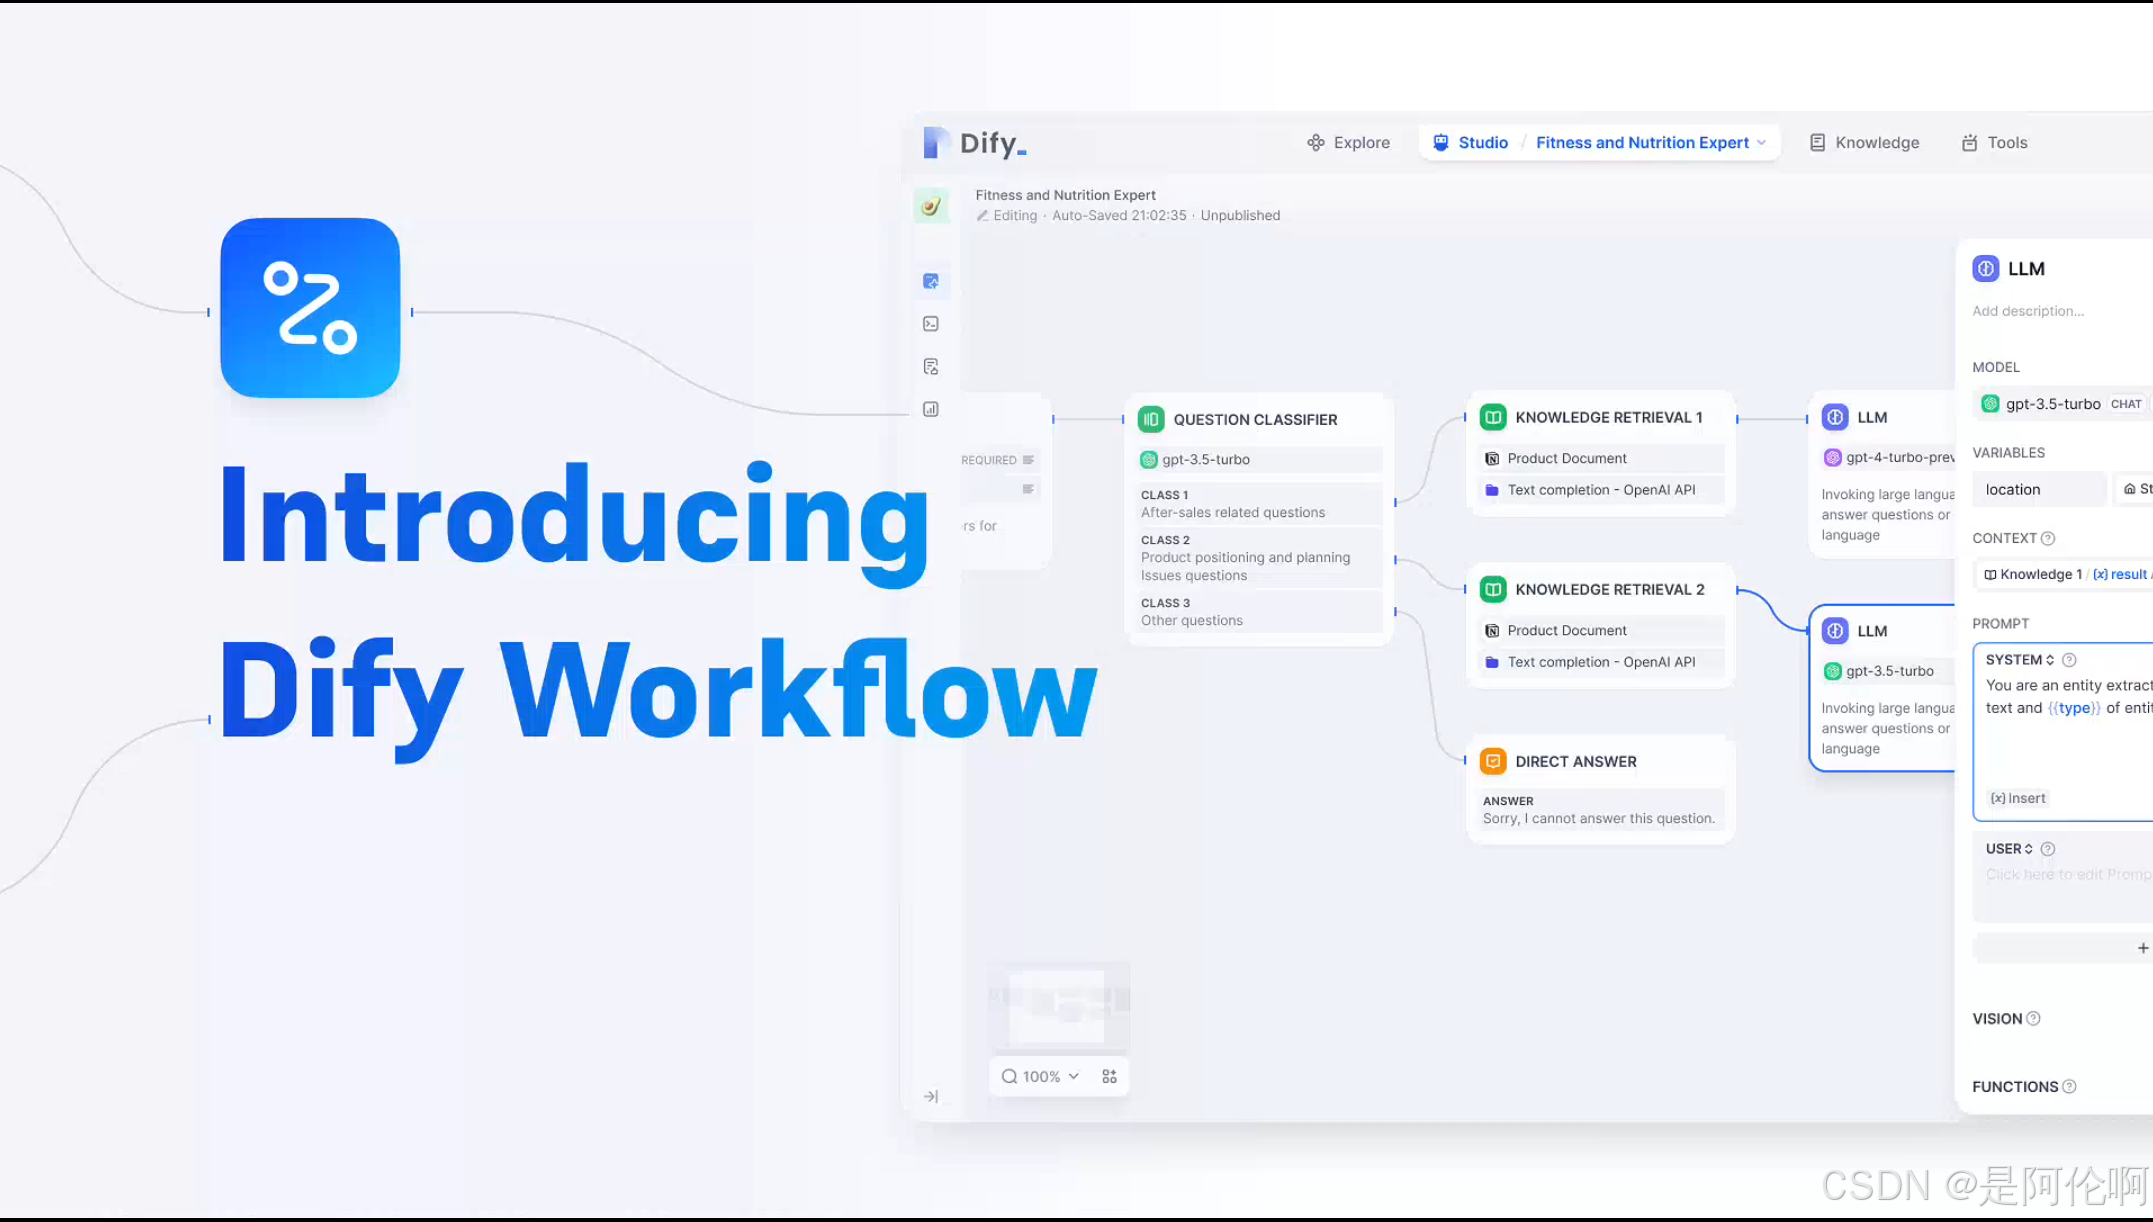Expand Fitness and Nutrition Expert app dropdown
2153x1222 pixels.
click(1761, 142)
